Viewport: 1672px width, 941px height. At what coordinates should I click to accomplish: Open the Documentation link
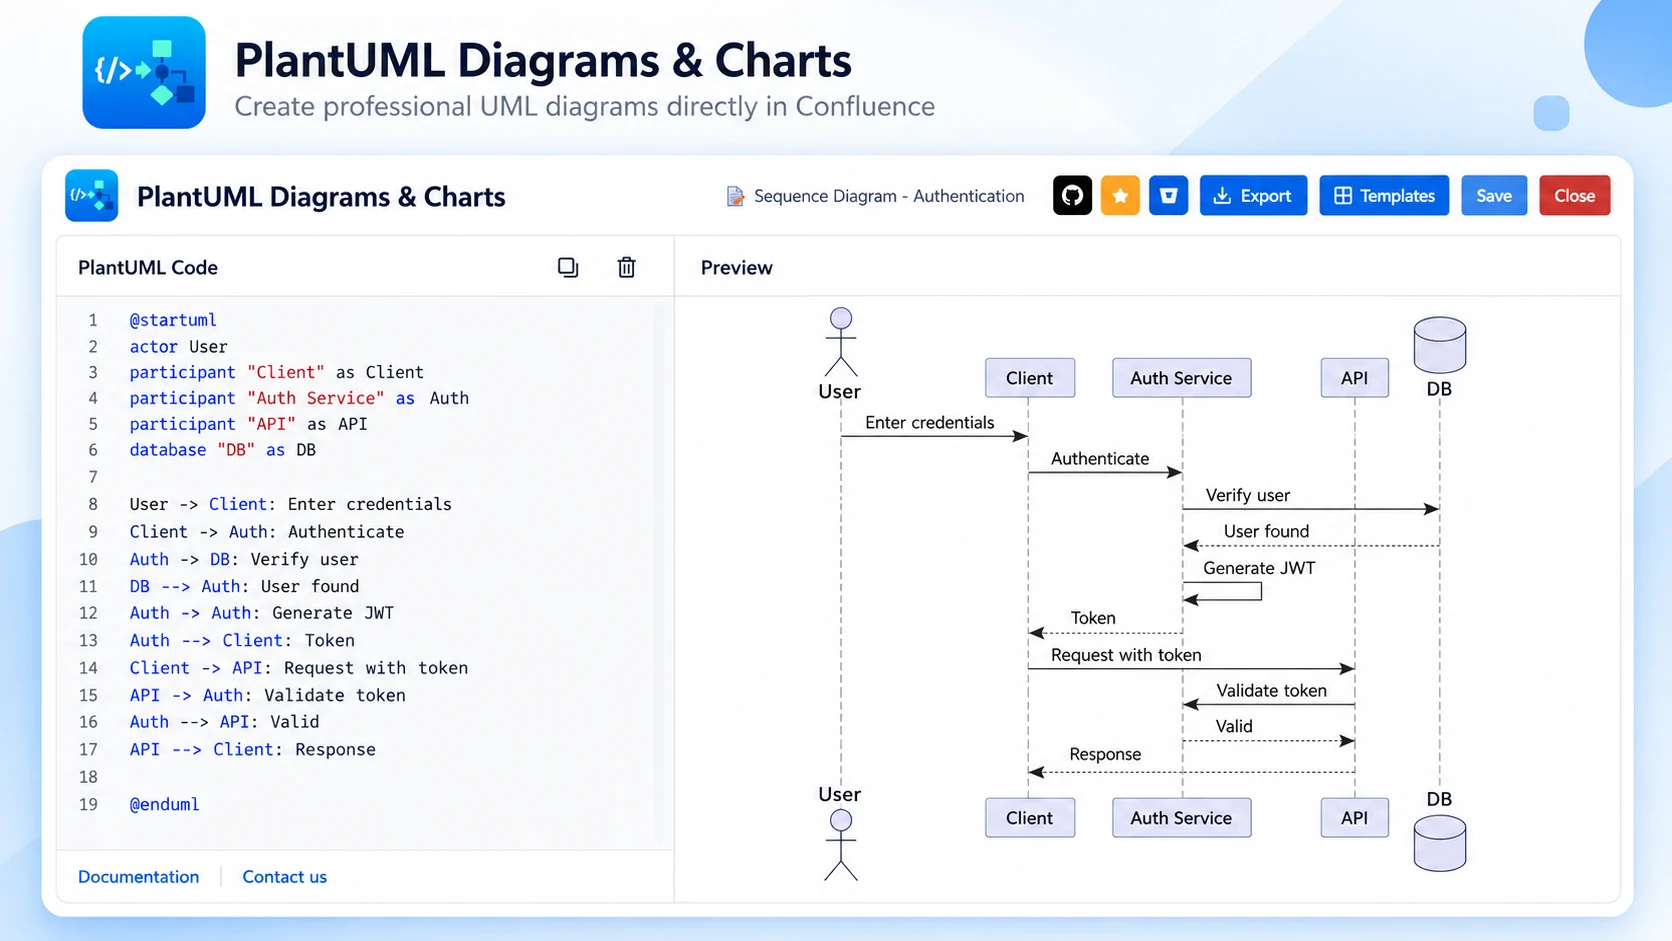139,877
